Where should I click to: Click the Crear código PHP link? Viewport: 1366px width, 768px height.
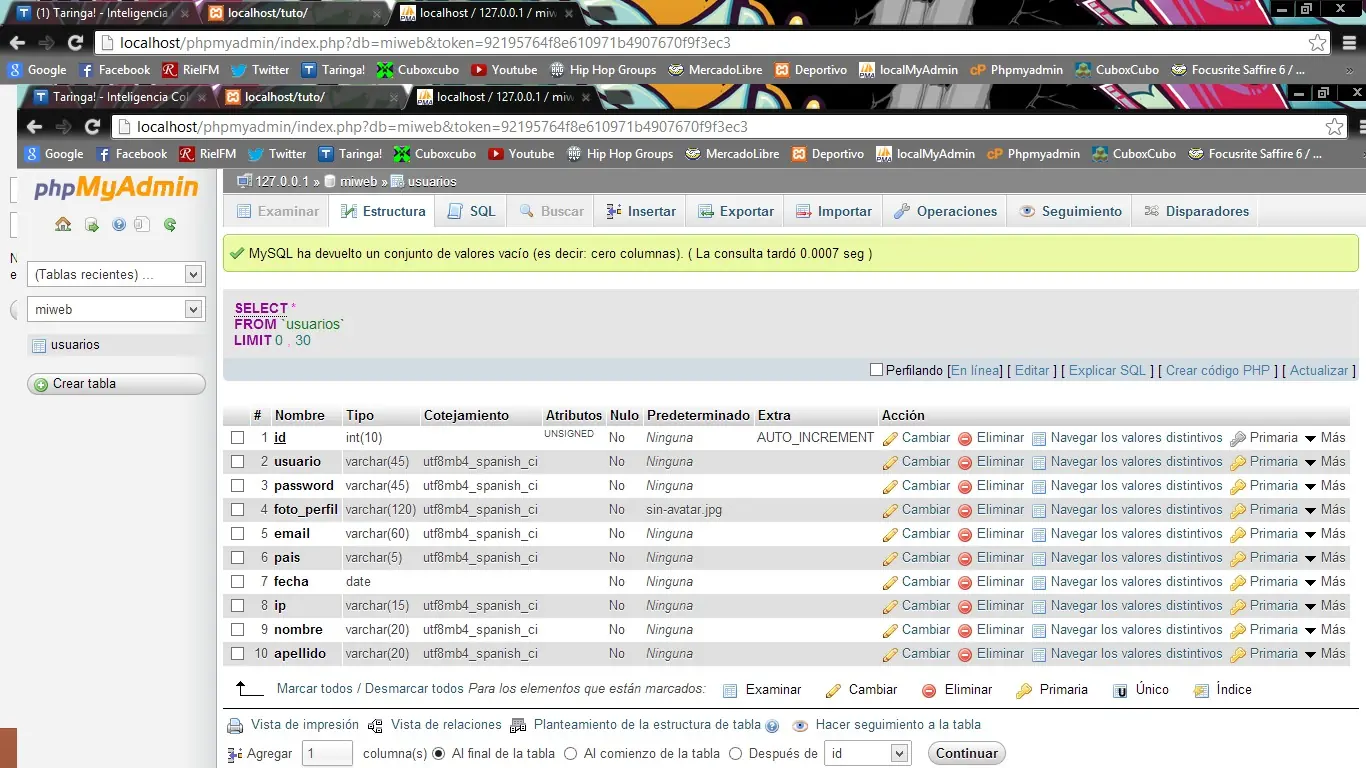coord(1218,370)
